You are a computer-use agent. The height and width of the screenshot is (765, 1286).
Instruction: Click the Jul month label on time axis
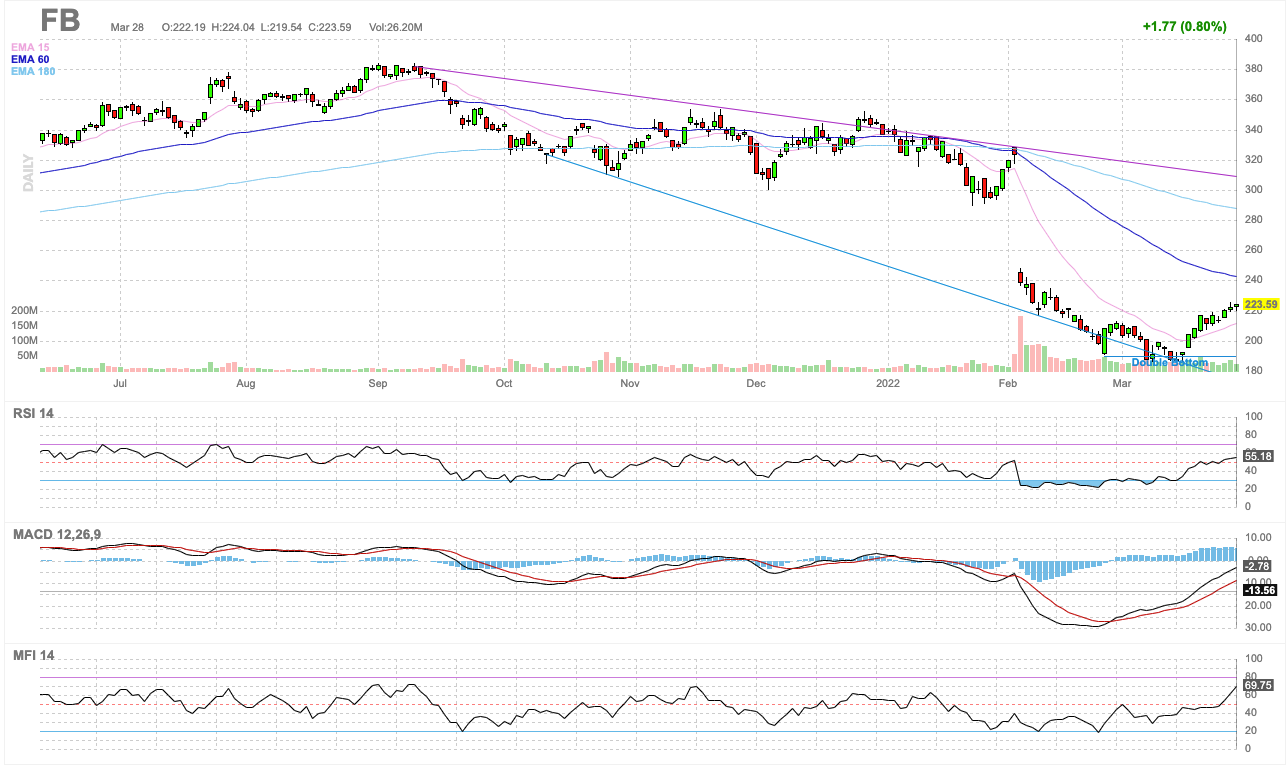122,383
